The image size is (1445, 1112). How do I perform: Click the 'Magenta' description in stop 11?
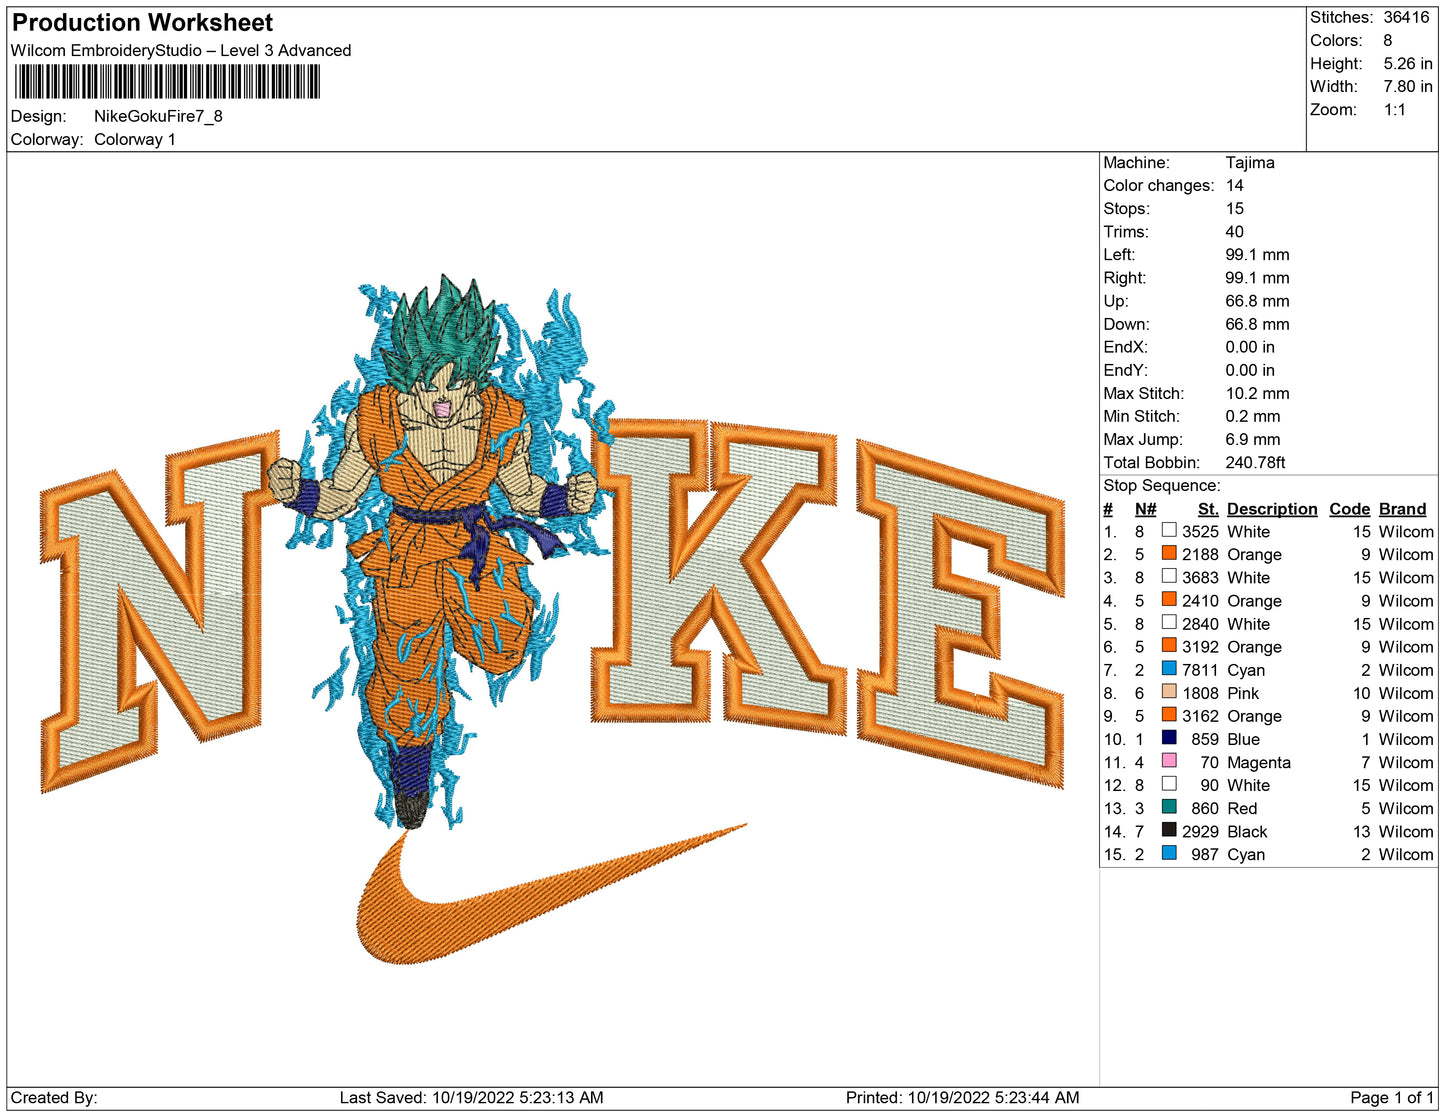(1259, 762)
